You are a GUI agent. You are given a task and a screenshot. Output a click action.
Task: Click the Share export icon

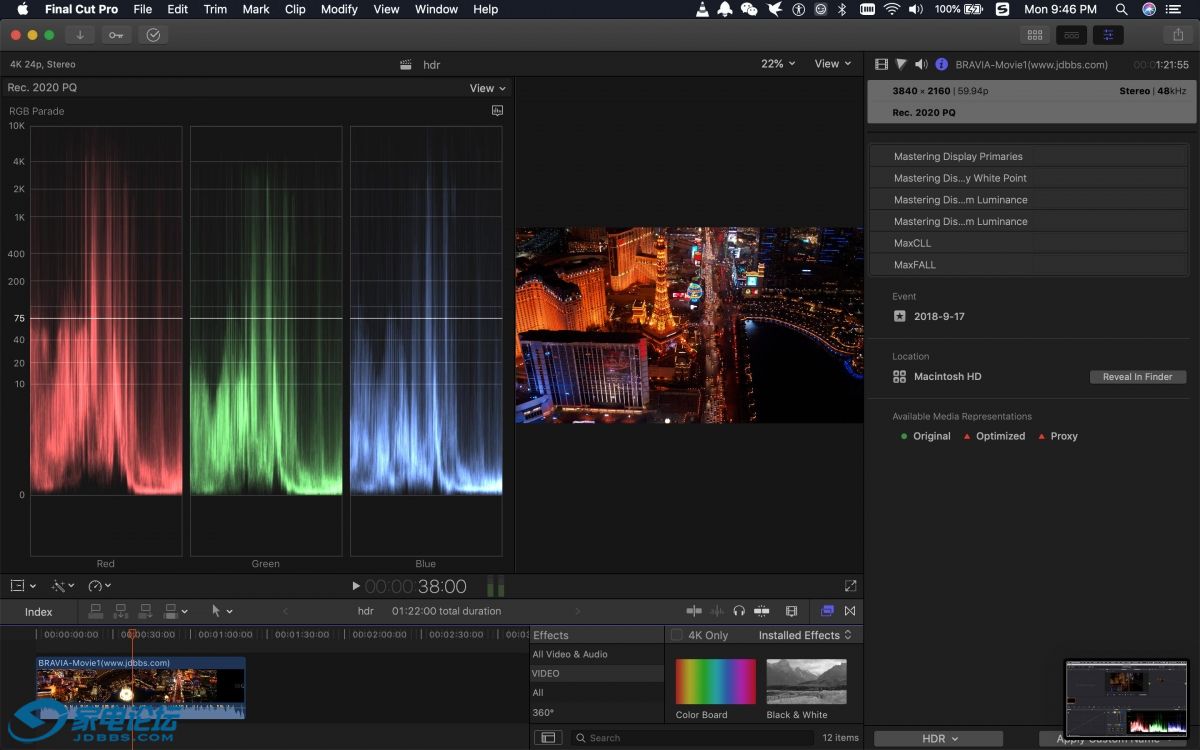(x=1177, y=35)
